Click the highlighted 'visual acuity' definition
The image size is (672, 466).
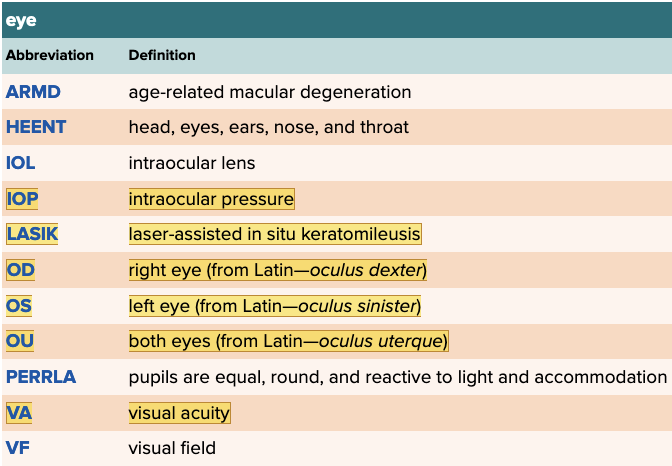[179, 412]
